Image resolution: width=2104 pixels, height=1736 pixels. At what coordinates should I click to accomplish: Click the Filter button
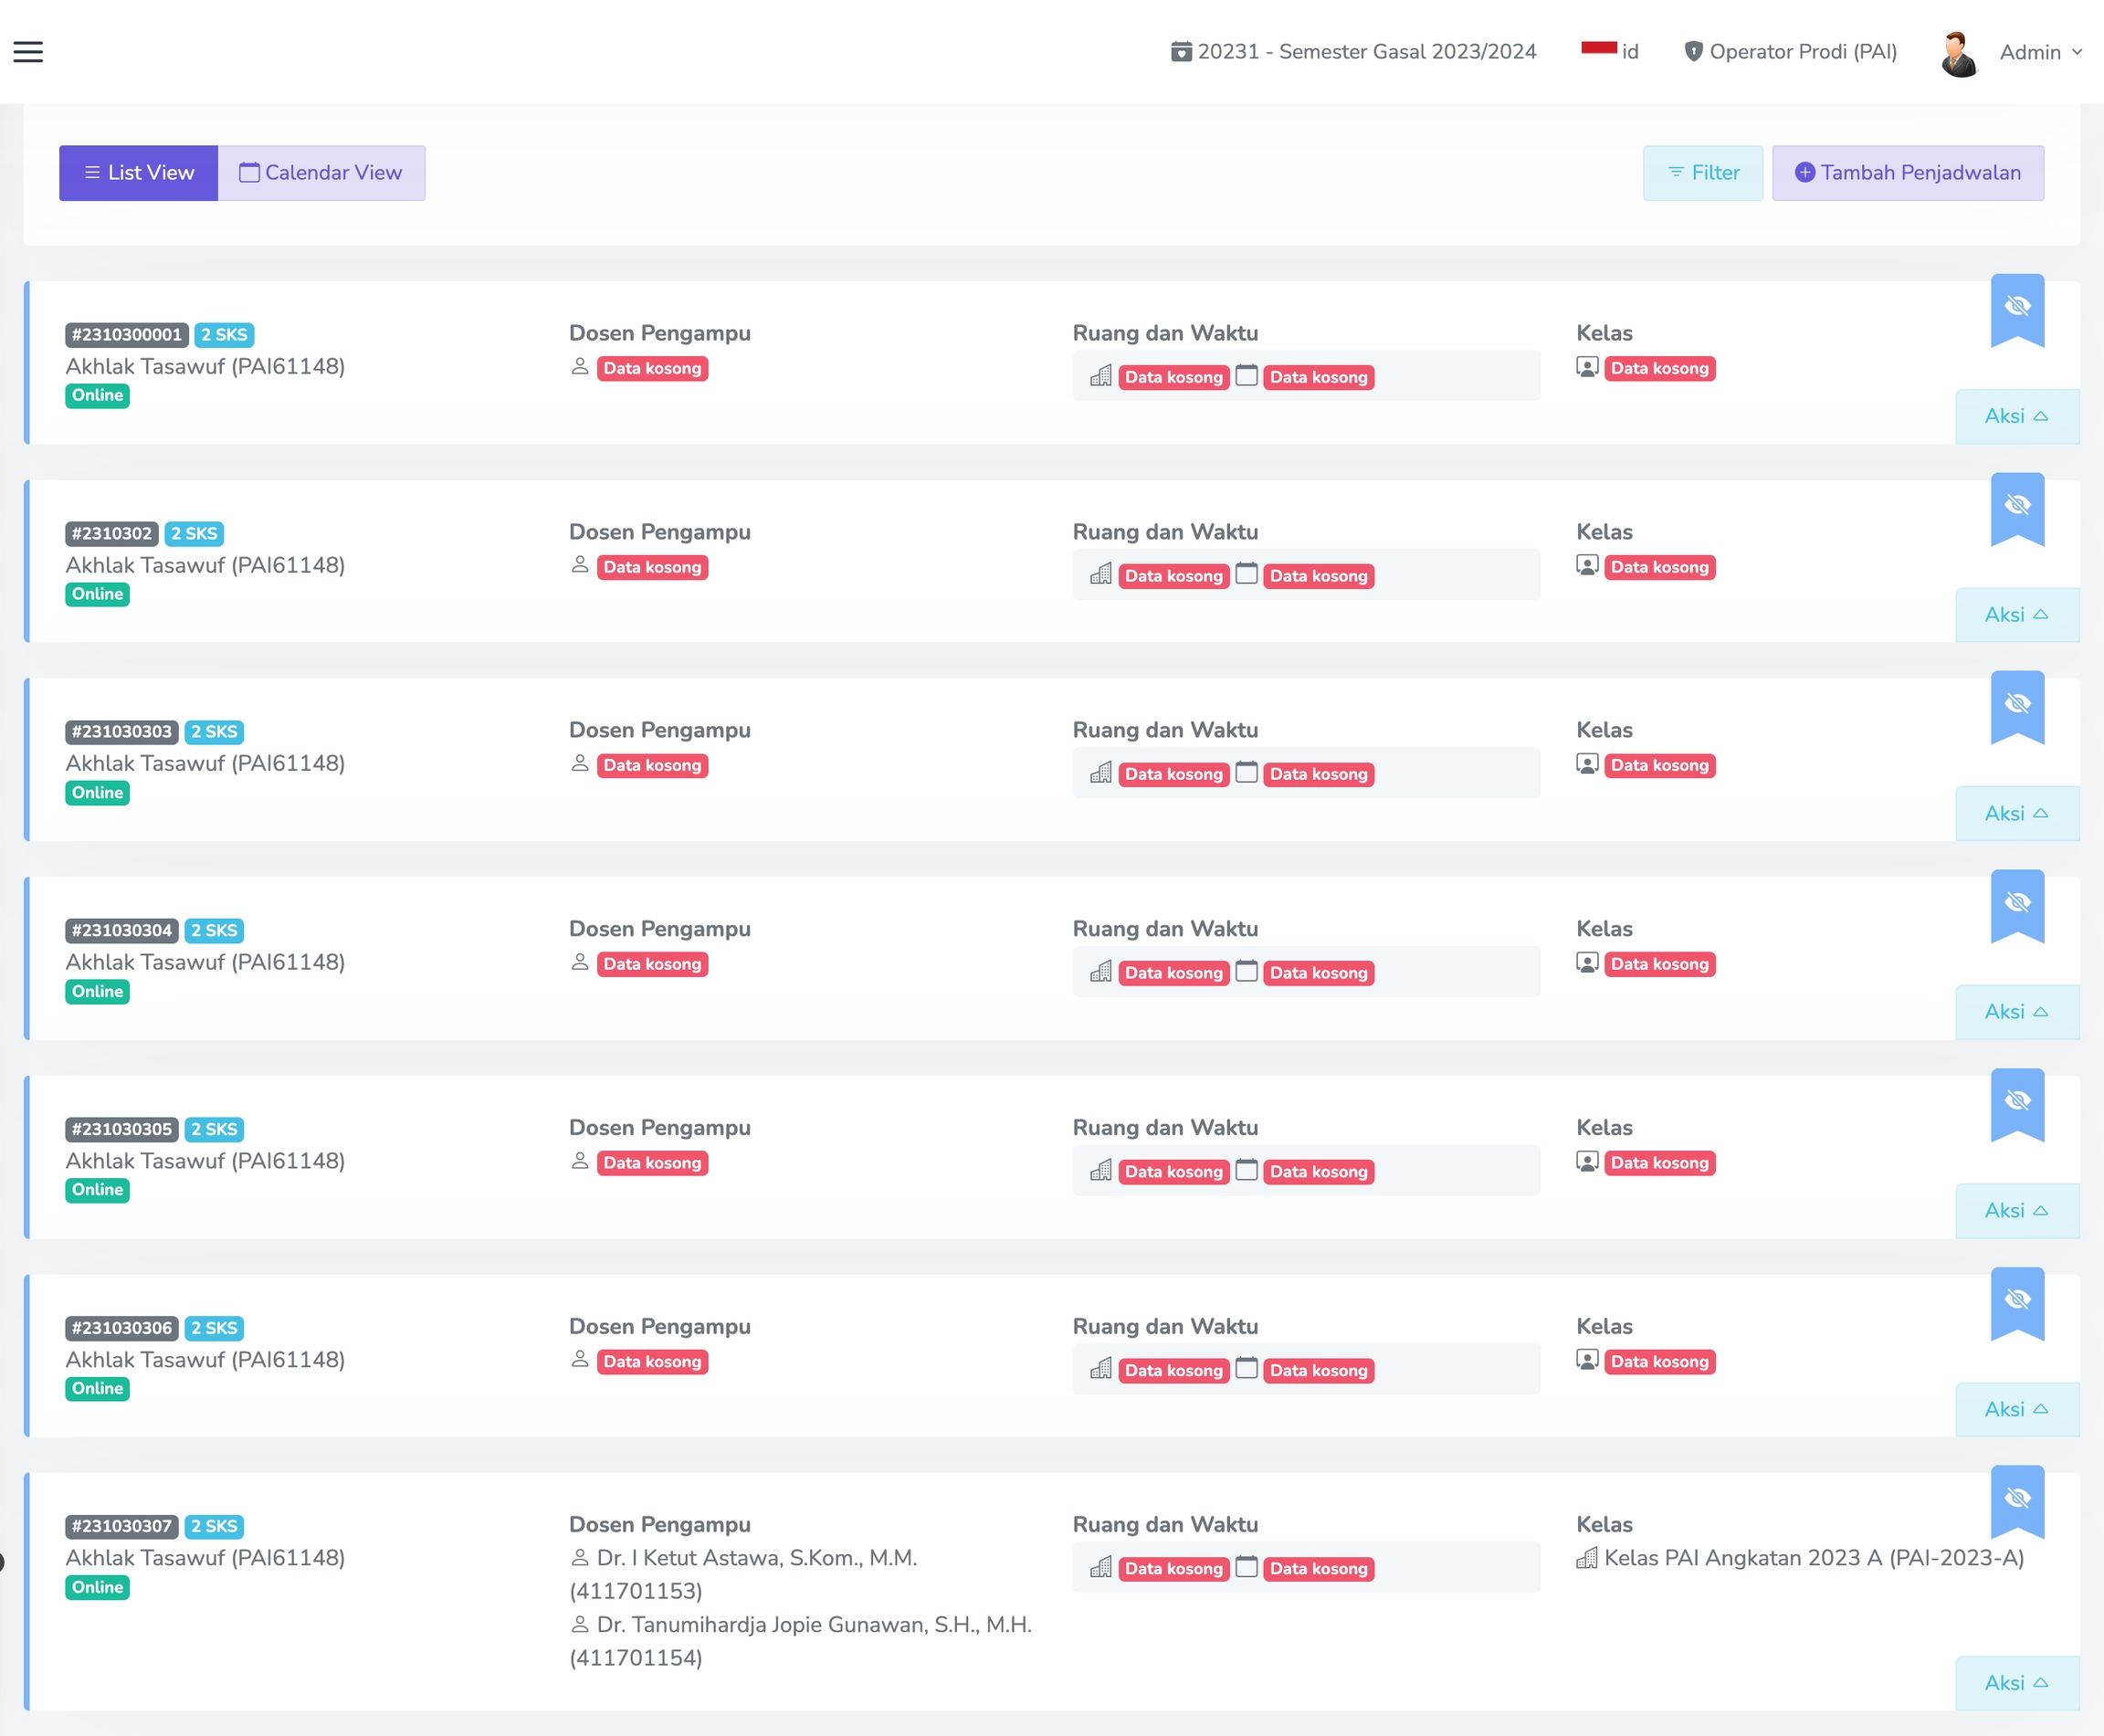pos(1702,173)
